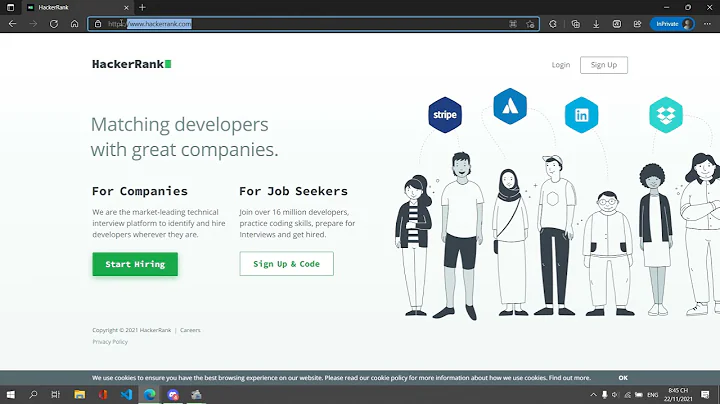Viewport: 720px width, 404px height.
Task: Click the Dropbox hexagon logo
Action: (666, 115)
